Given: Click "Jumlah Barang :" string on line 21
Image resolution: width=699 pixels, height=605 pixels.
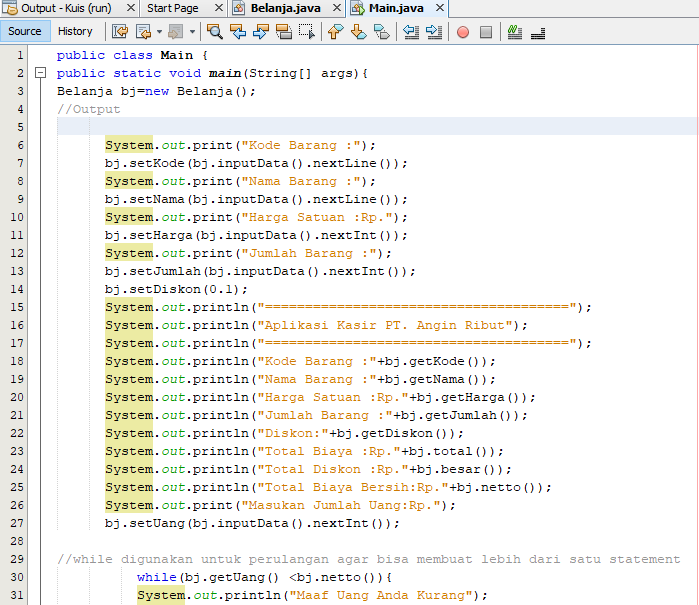Looking at the screenshot, I should [325, 416].
